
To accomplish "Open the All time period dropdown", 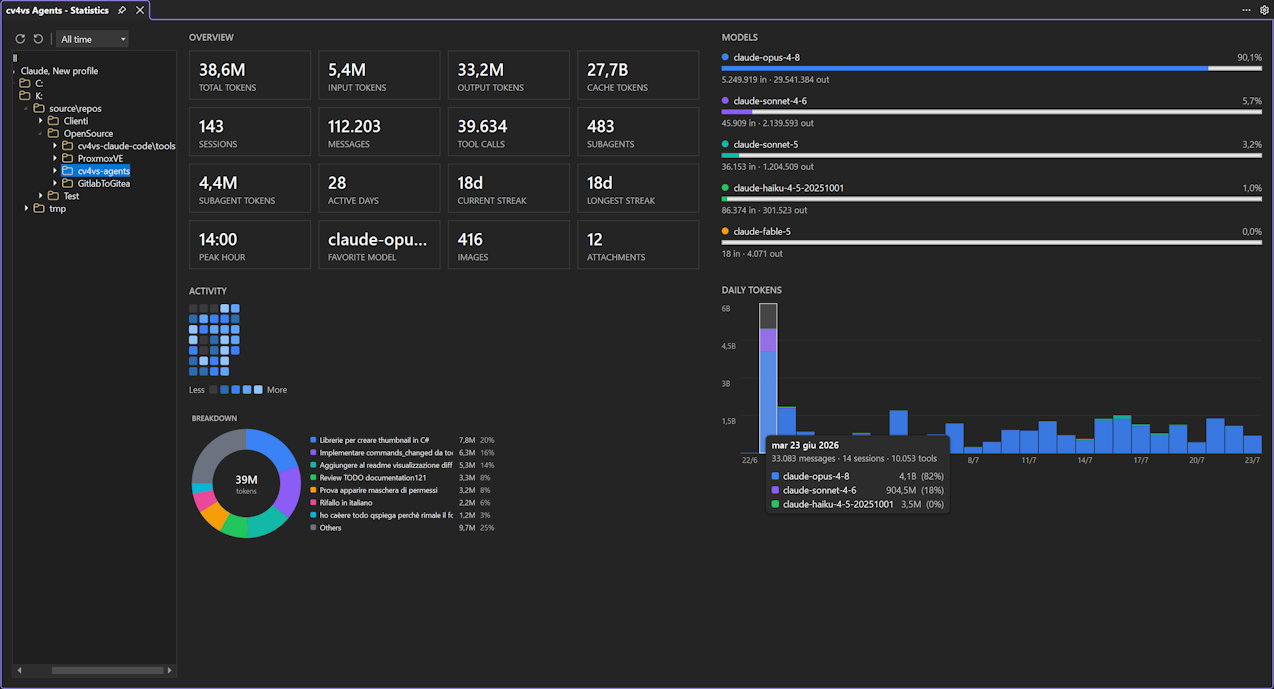I will coord(93,39).
